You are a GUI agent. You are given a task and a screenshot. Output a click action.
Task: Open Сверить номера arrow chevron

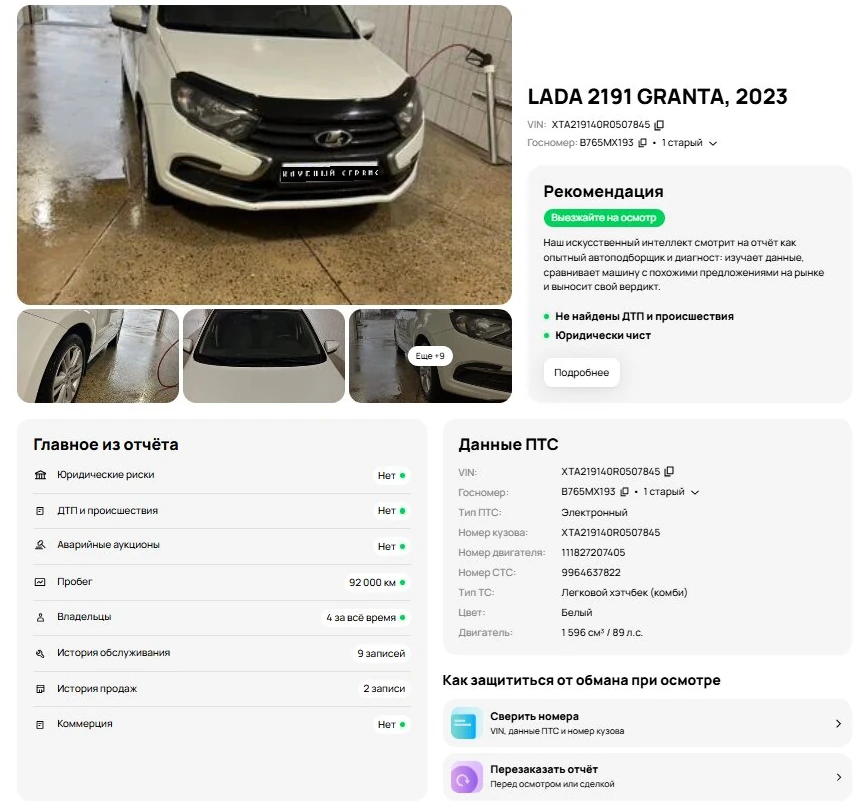click(x=838, y=723)
